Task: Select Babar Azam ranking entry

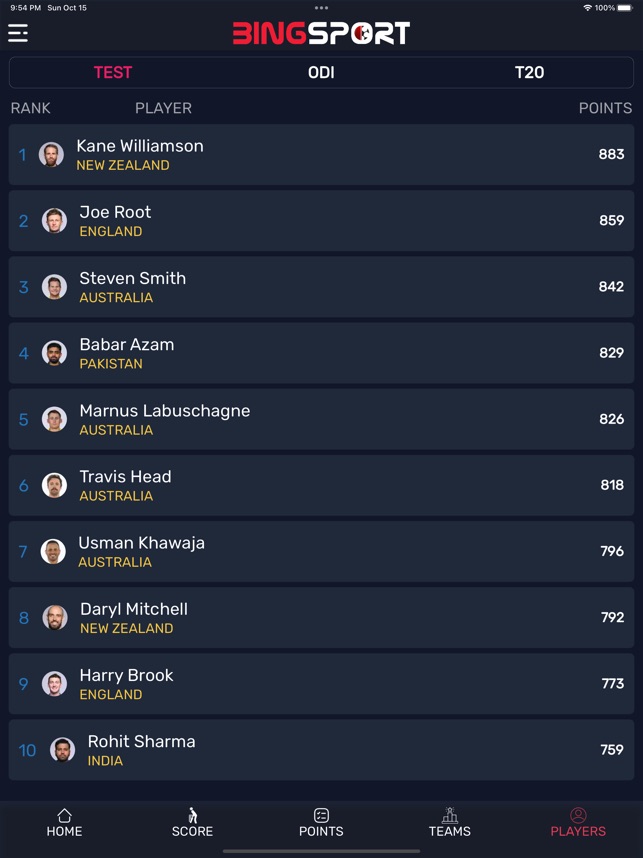Action: tap(321, 353)
